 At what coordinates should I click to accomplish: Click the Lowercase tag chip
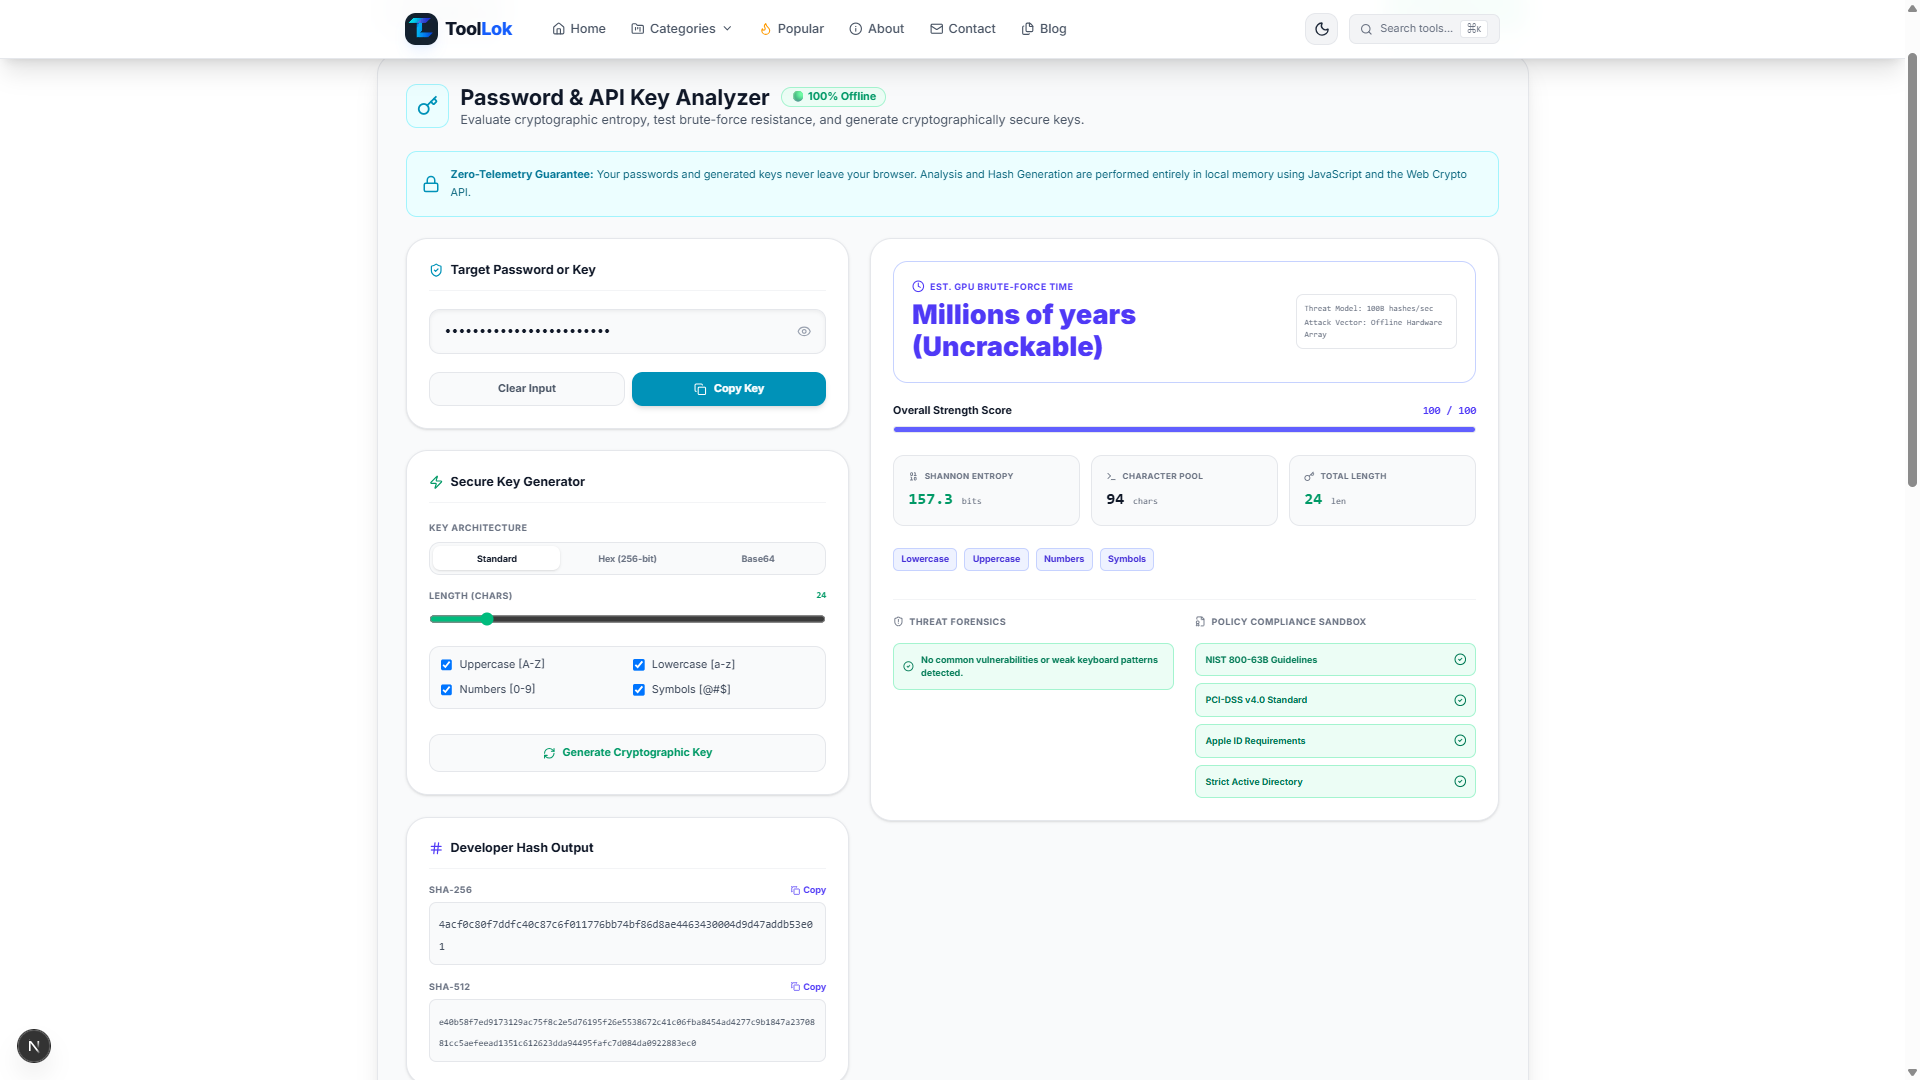click(925, 560)
